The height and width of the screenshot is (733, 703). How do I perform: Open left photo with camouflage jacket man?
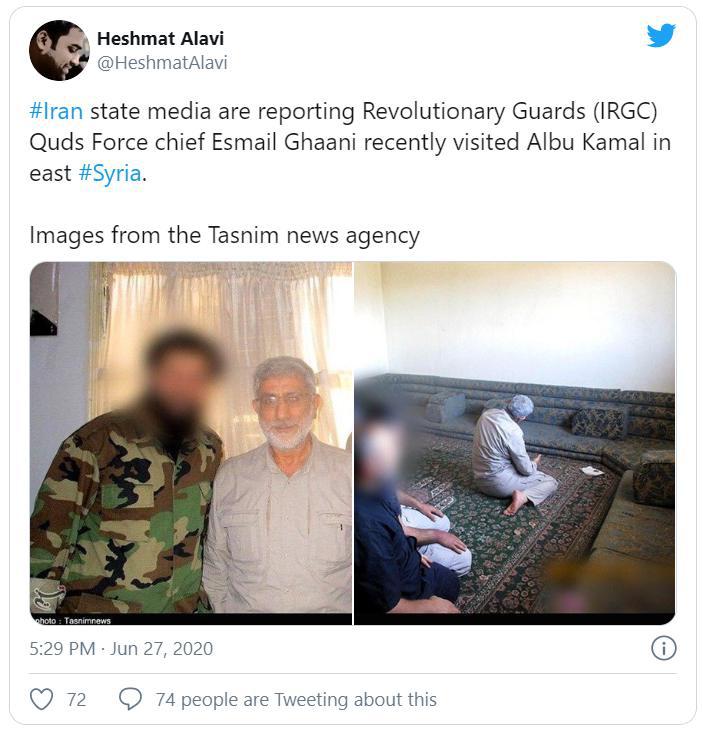pos(191,443)
